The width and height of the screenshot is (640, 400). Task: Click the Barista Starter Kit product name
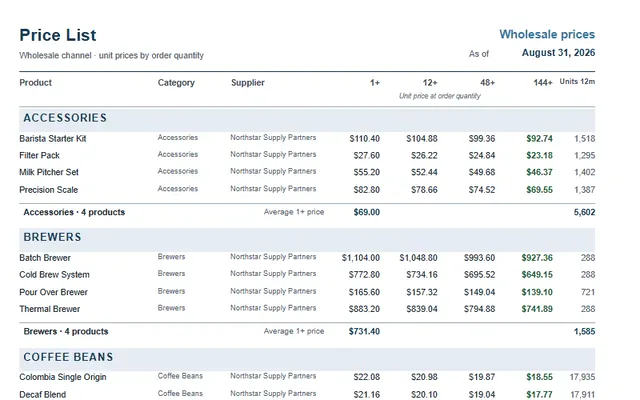(53, 139)
